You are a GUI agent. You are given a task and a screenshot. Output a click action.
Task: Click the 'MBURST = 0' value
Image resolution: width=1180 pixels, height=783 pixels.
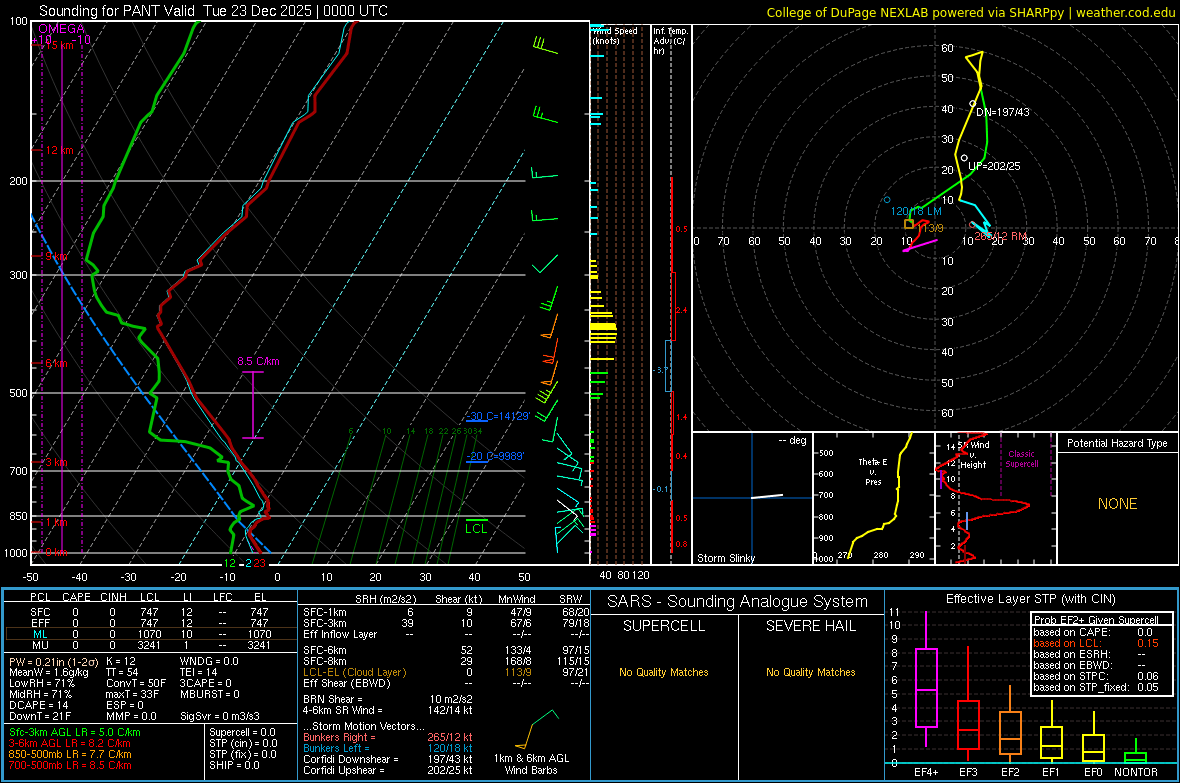pyautogui.click(x=209, y=694)
